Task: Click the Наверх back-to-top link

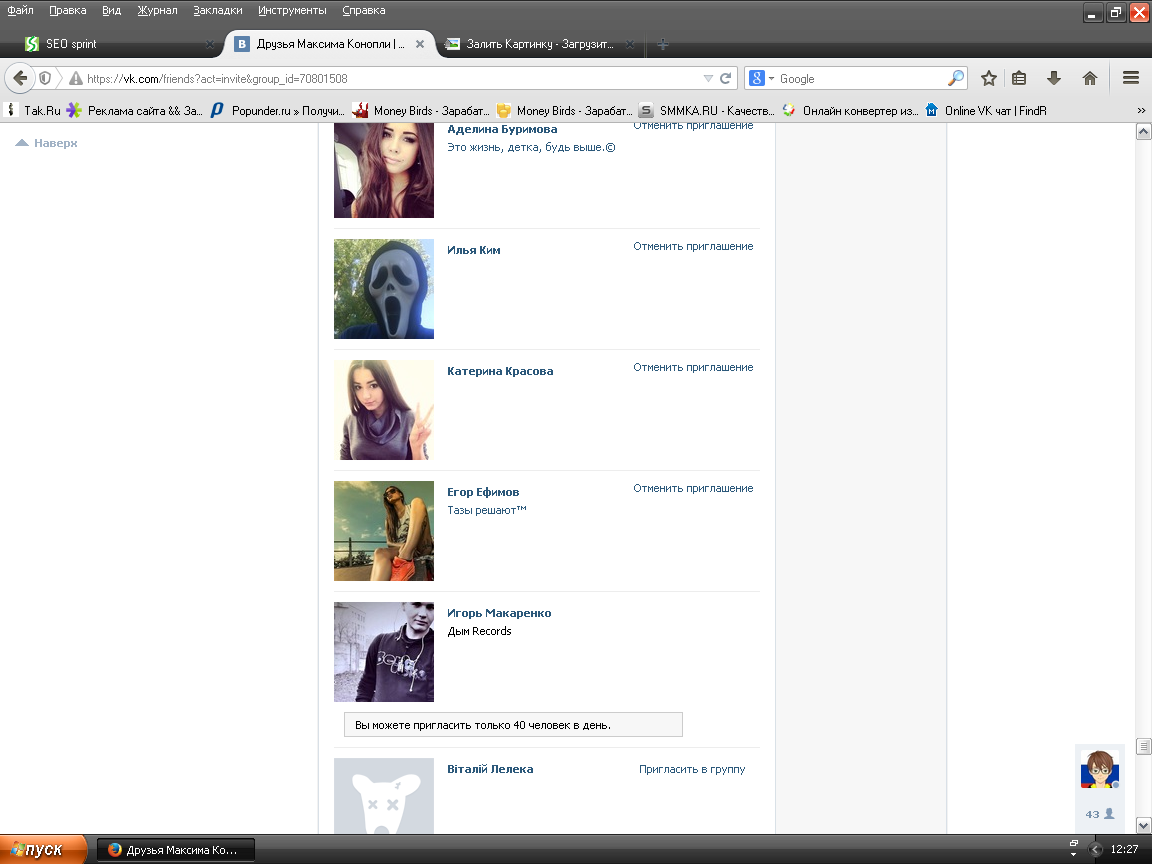Action: (x=46, y=143)
